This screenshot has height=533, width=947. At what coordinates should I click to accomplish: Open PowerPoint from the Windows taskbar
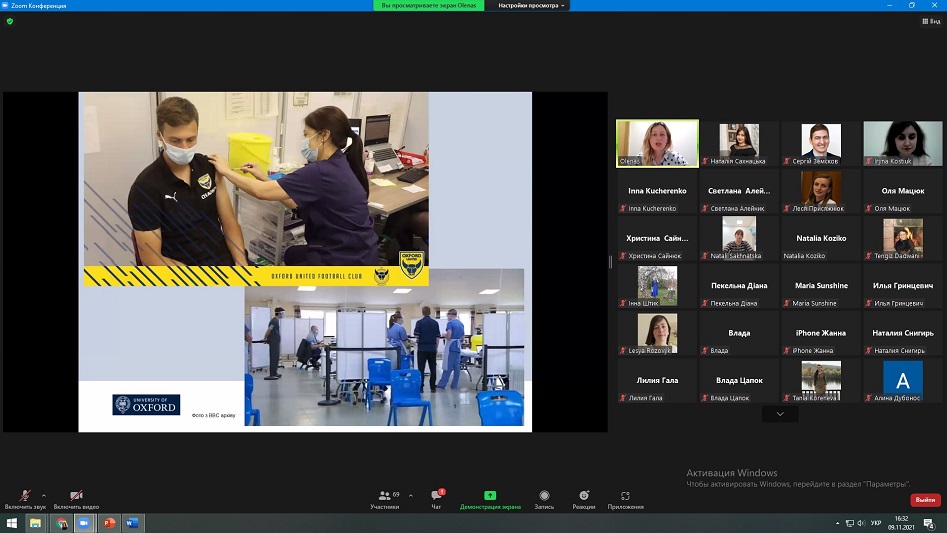click(109, 523)
